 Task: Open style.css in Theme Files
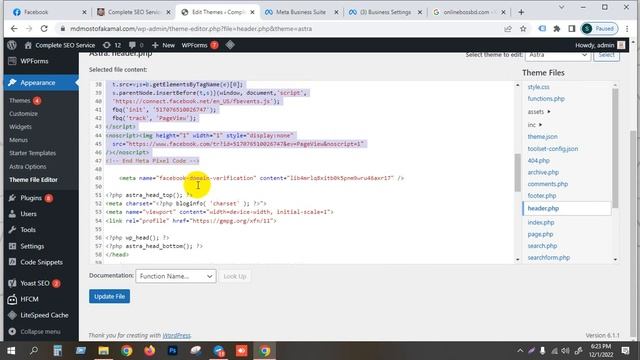point(538,87)
